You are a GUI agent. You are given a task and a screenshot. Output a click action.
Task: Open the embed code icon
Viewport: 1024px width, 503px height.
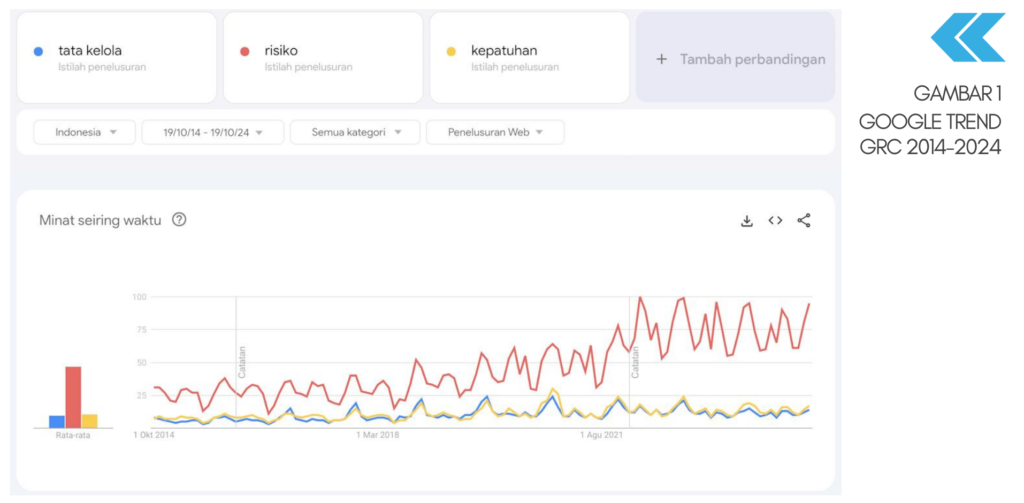coord(775,221)
